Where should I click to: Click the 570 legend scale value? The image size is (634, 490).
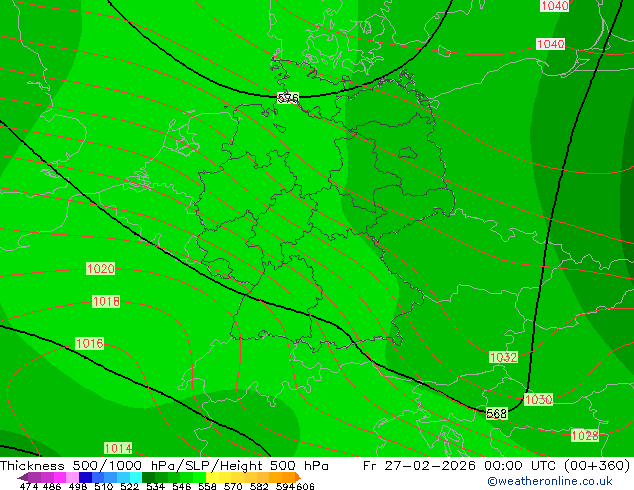(233, 486)
